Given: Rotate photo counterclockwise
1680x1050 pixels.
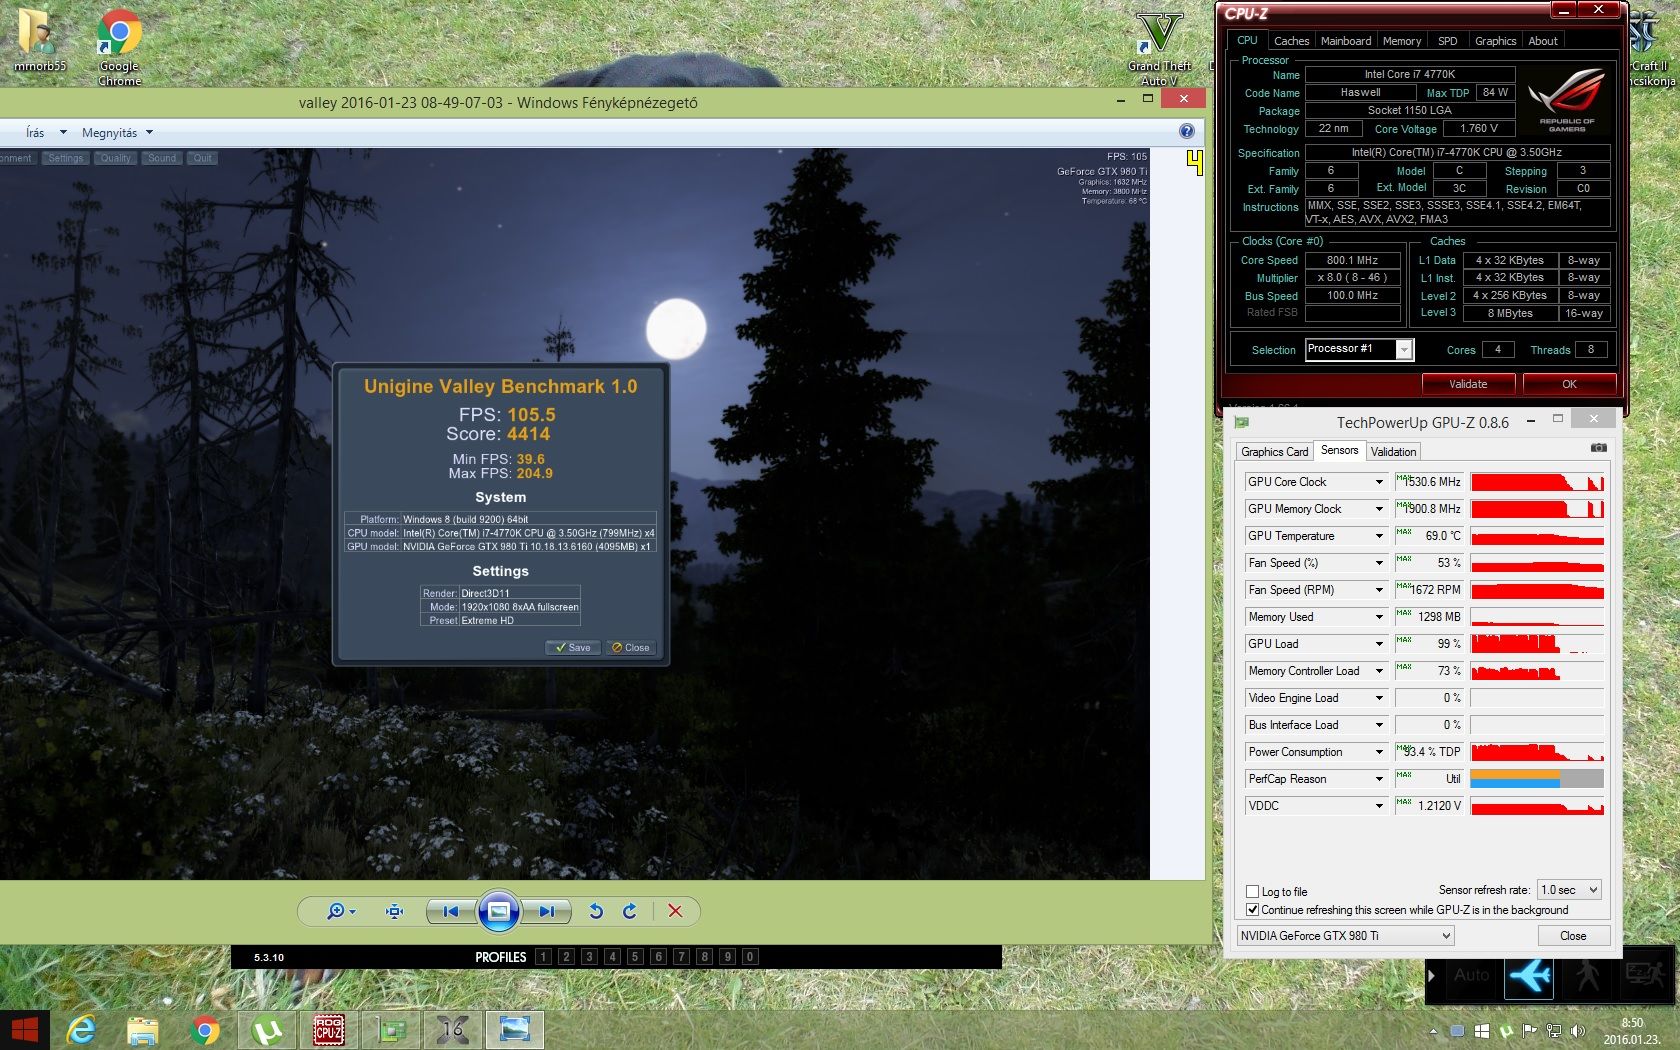Looking at the screenshot, I should tap(596, 911).
